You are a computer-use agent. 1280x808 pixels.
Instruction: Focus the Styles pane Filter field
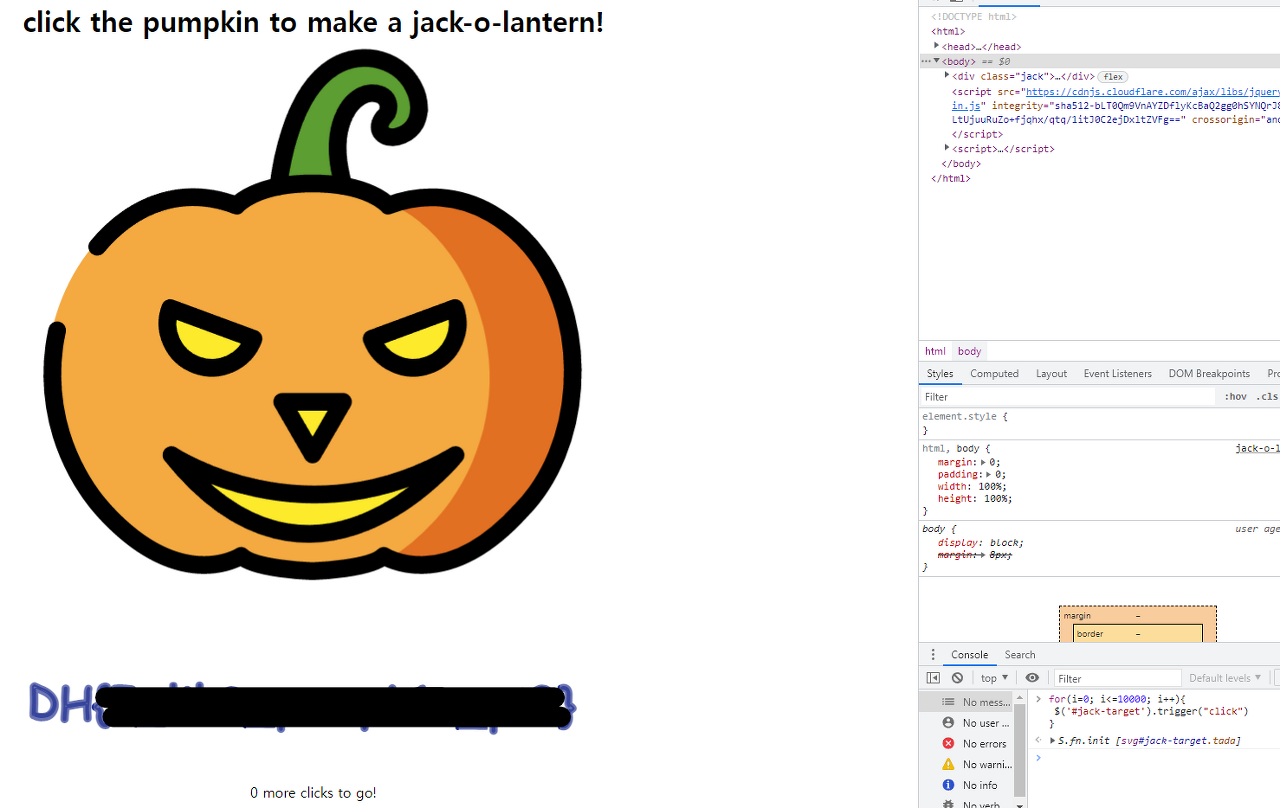pos(1067,397)
